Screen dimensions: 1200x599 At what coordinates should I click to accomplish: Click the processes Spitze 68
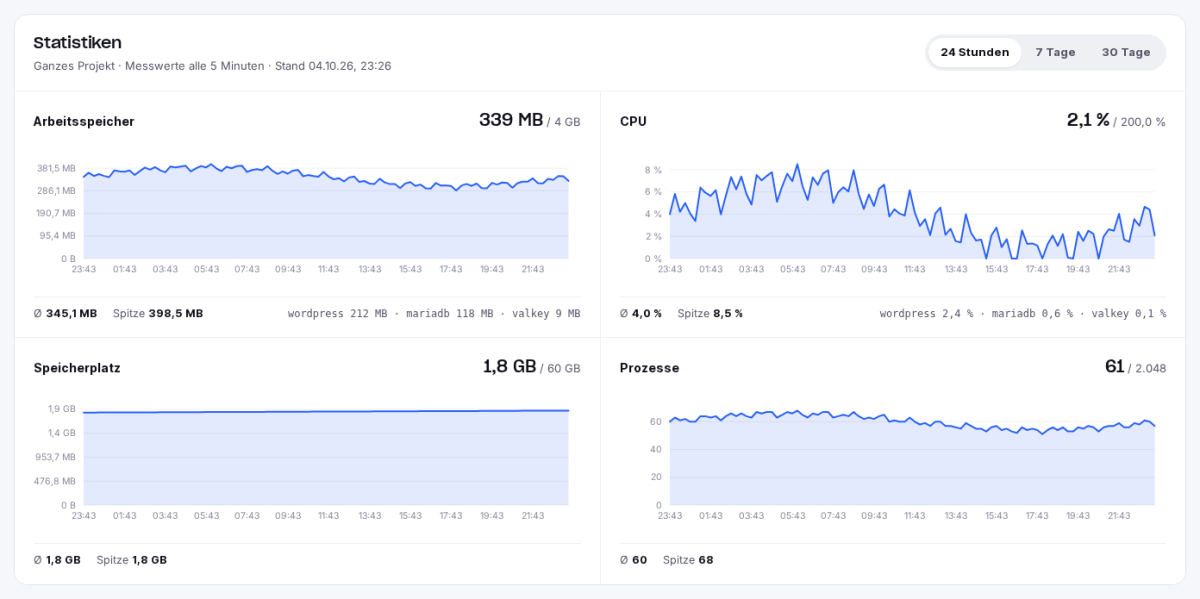[688, 560]
